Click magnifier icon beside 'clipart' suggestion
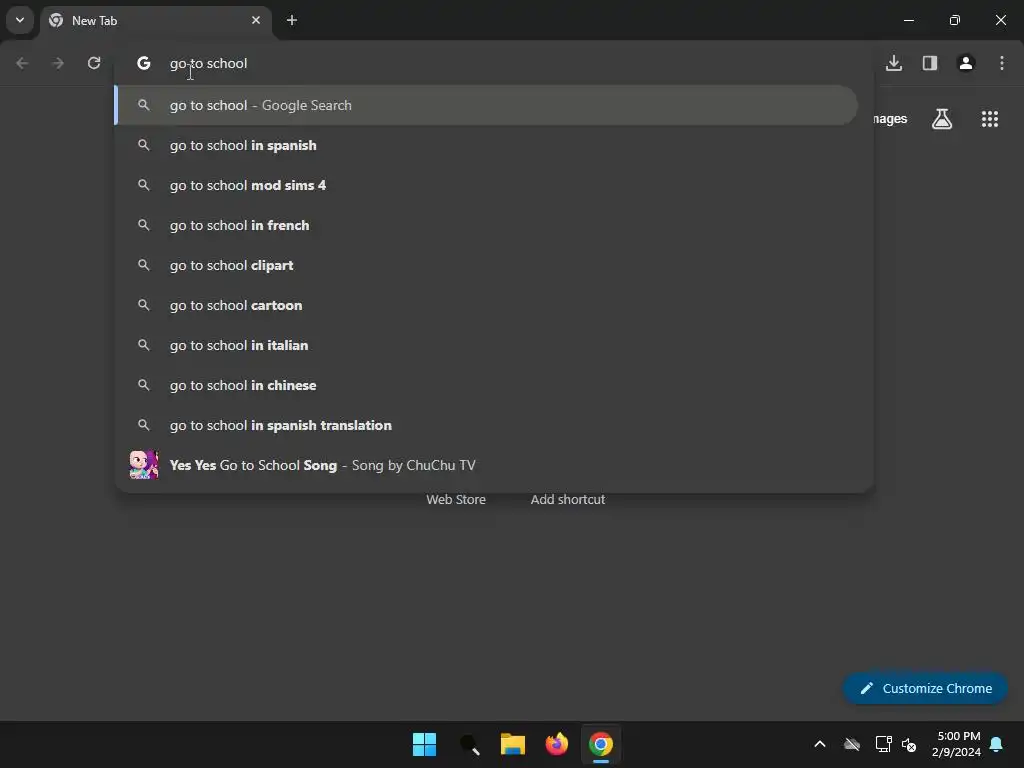The image size is (1024, 768). click(x=144, y=265)
